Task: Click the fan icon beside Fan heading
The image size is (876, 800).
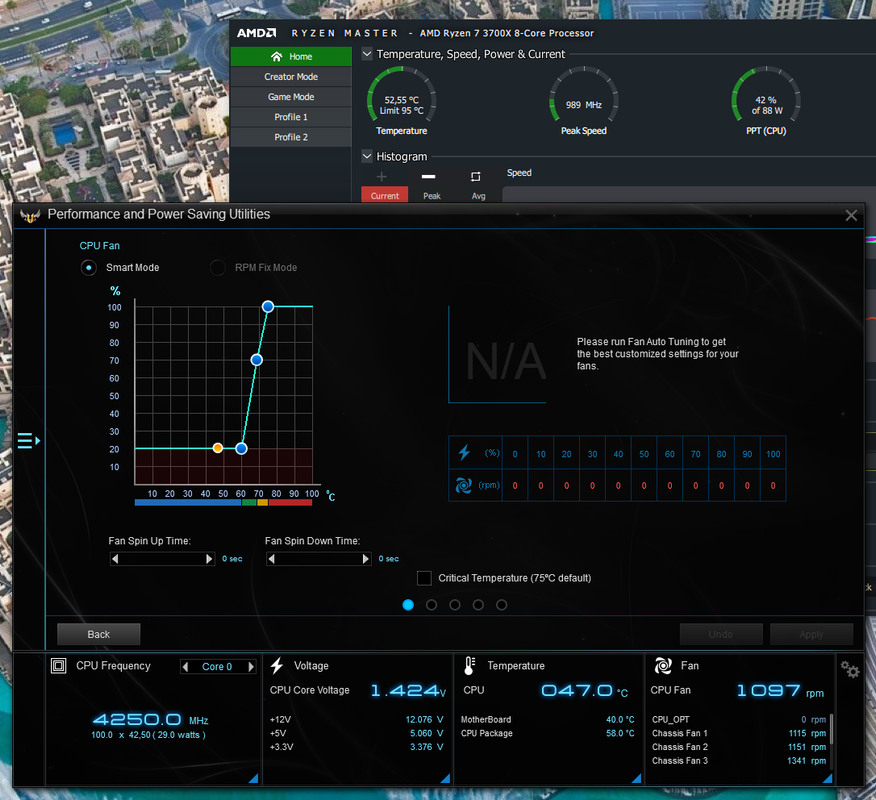Action: click(x=663, y=665)
